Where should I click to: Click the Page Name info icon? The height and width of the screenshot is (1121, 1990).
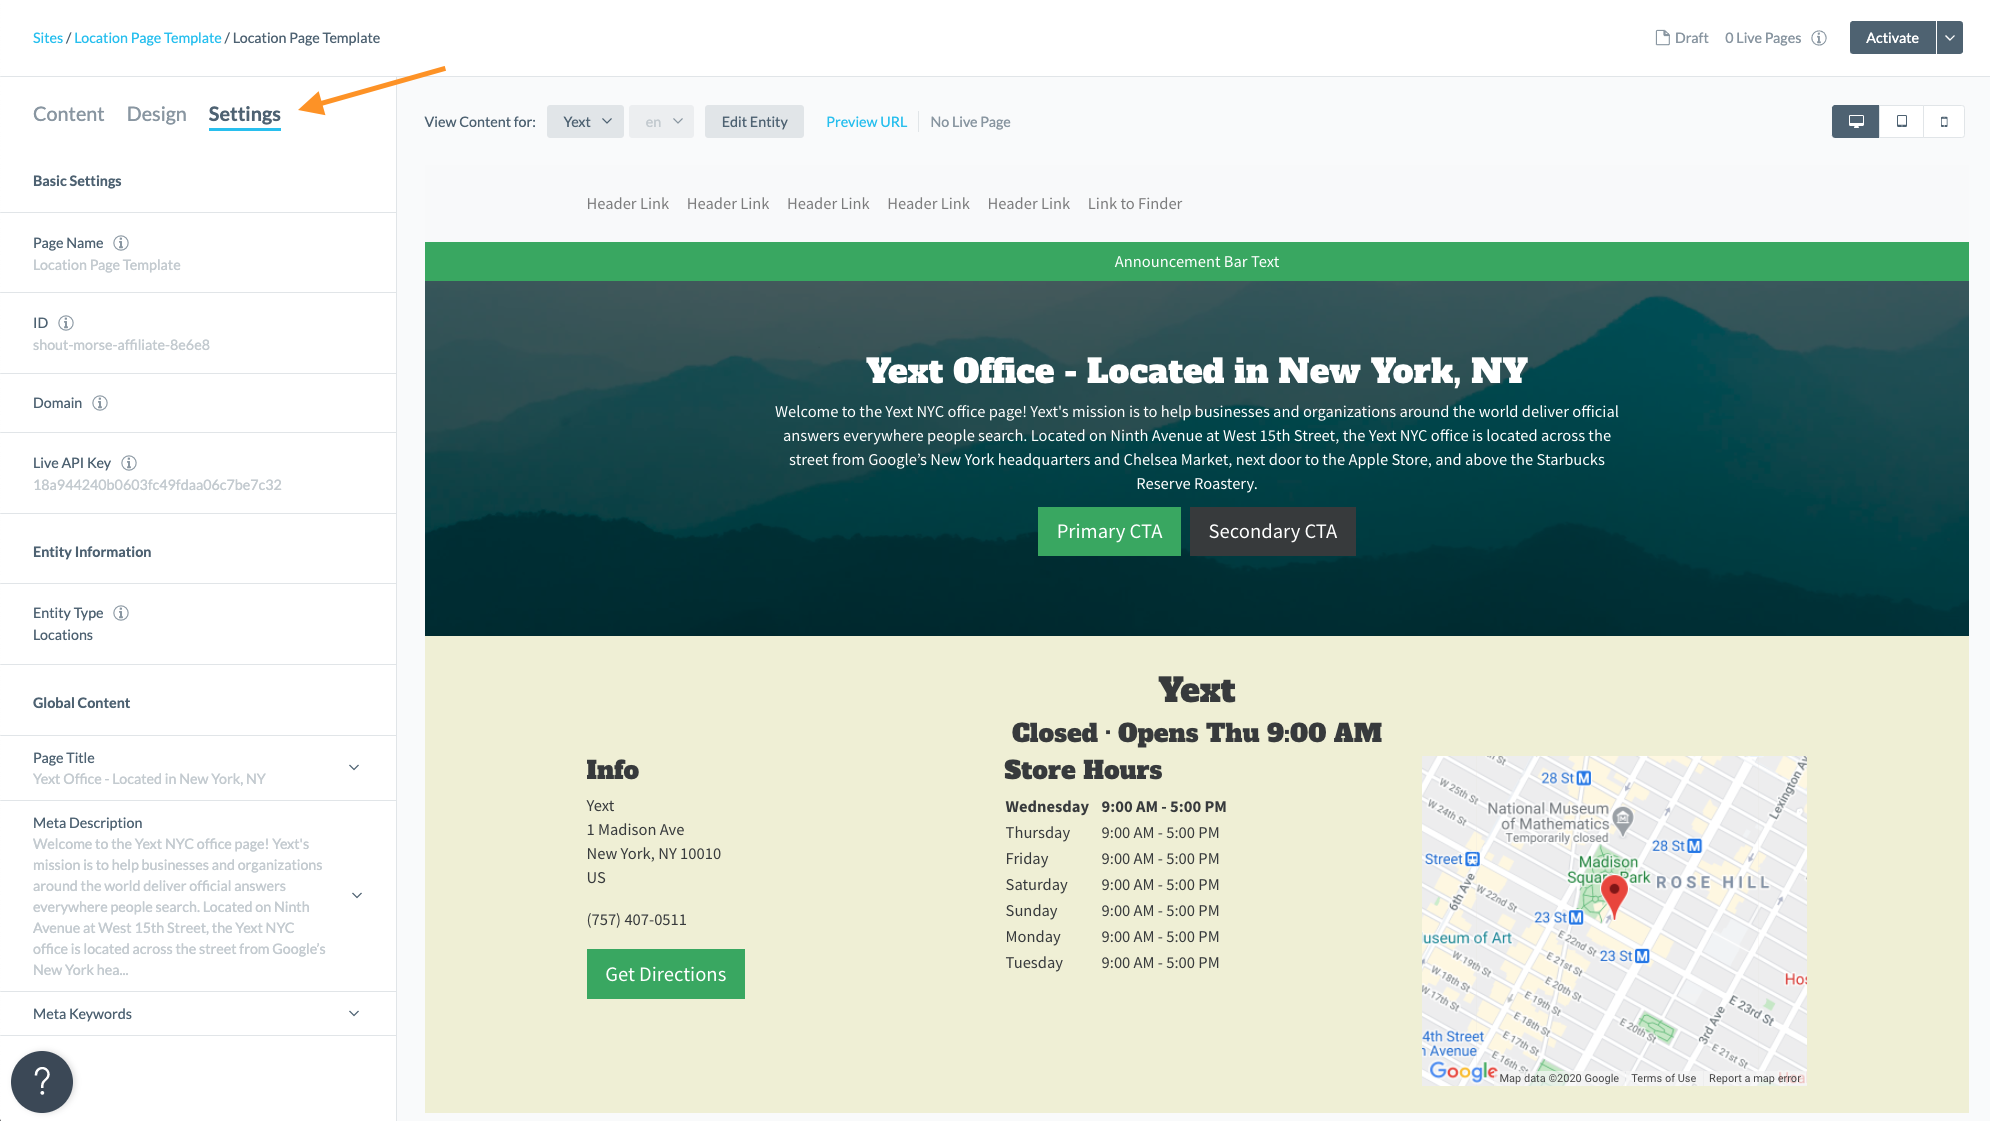(121, 243)
